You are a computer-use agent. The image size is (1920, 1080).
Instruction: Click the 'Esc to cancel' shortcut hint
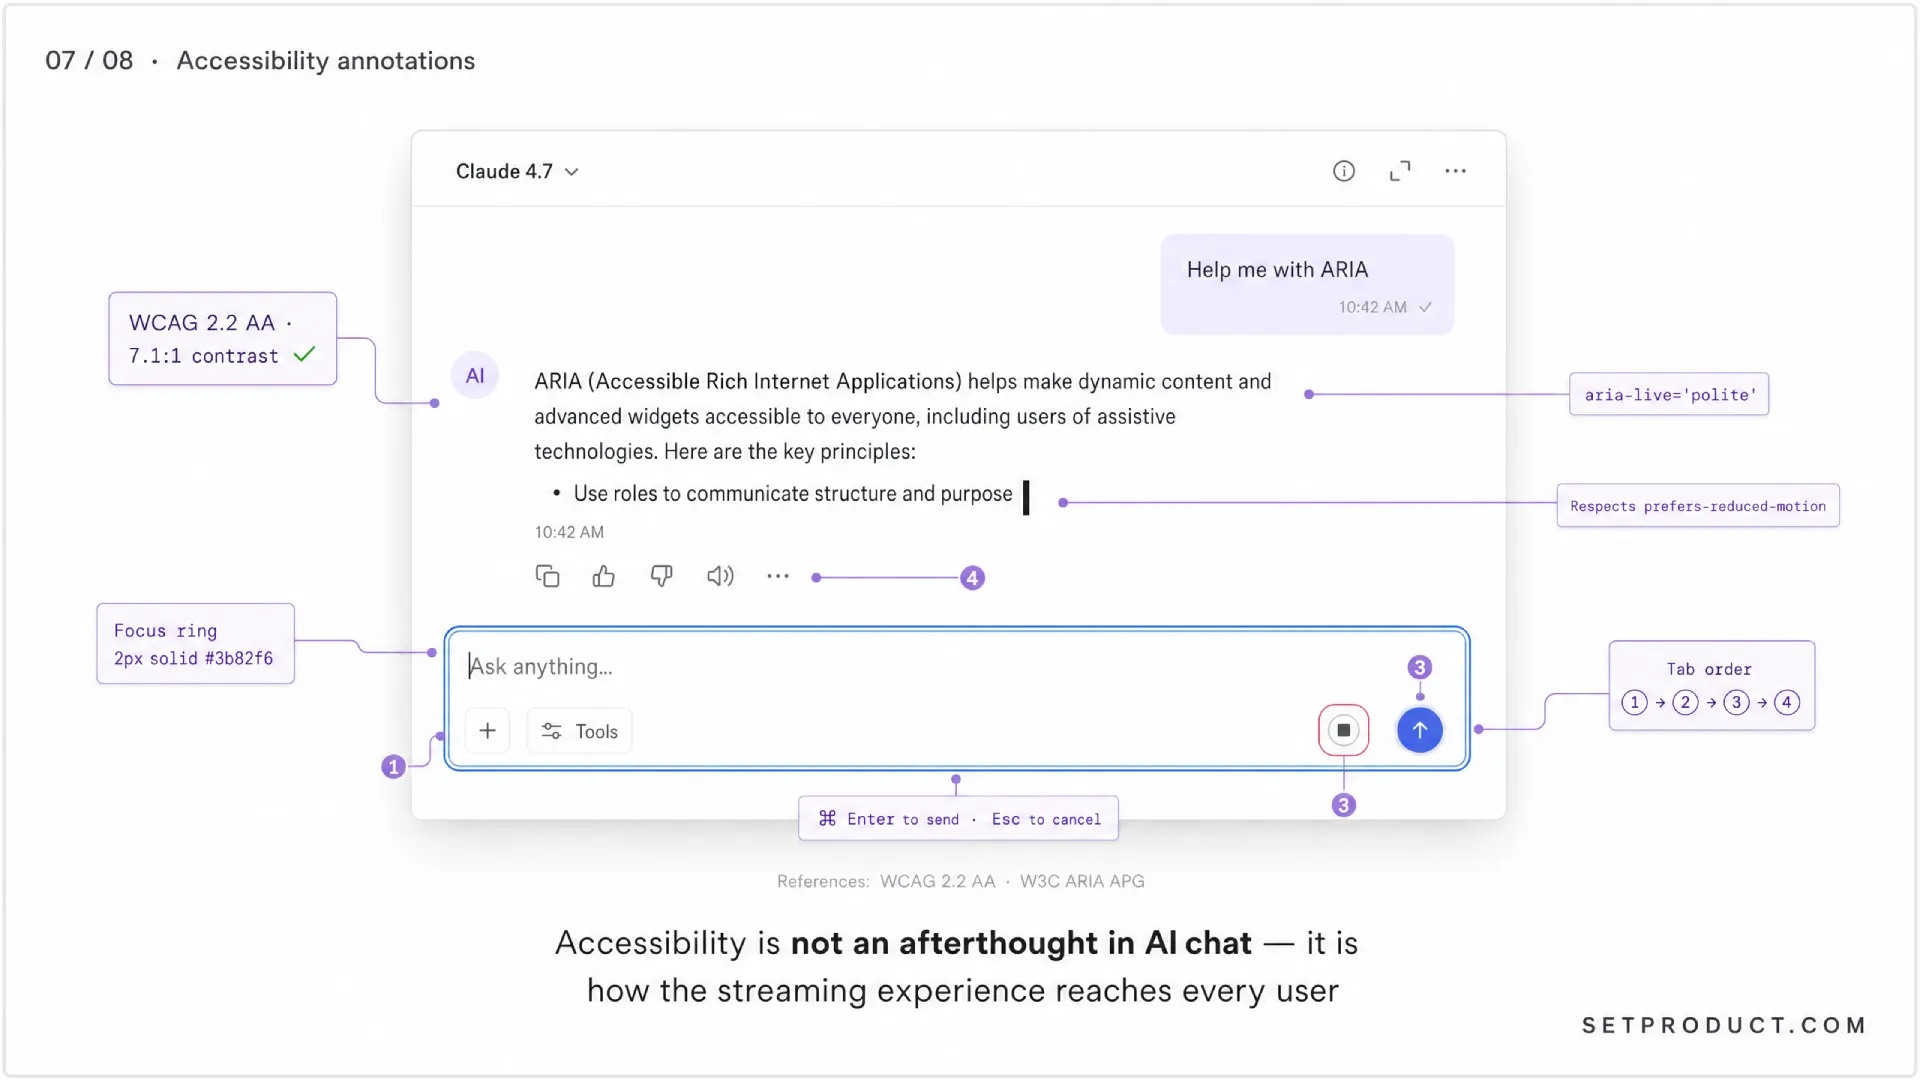coord(1046,819)
